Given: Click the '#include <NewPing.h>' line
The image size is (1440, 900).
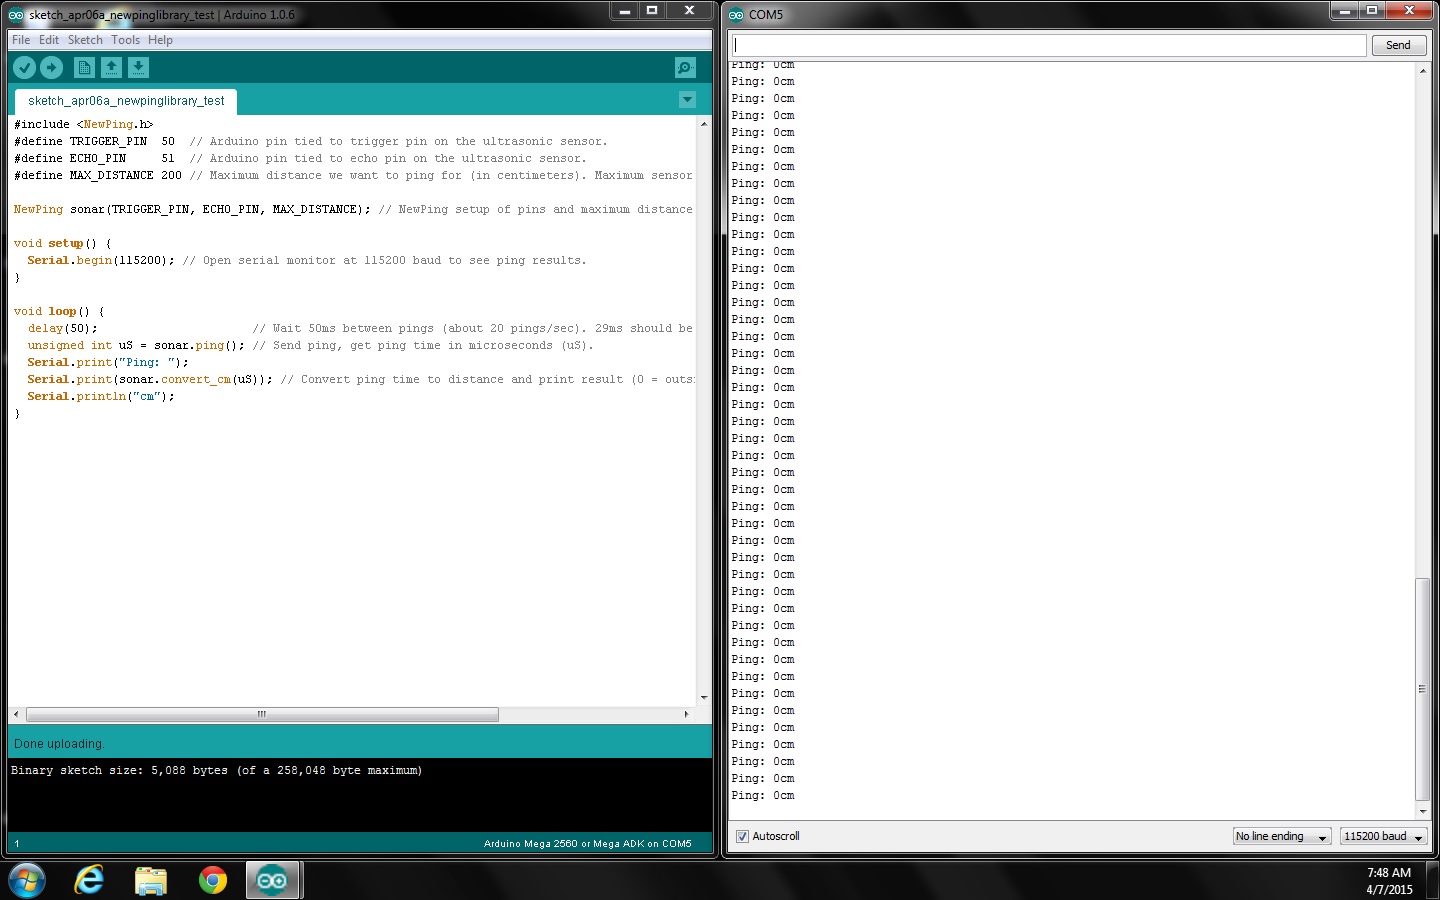Looking at the screenshot, I should (x=83, y=125).
